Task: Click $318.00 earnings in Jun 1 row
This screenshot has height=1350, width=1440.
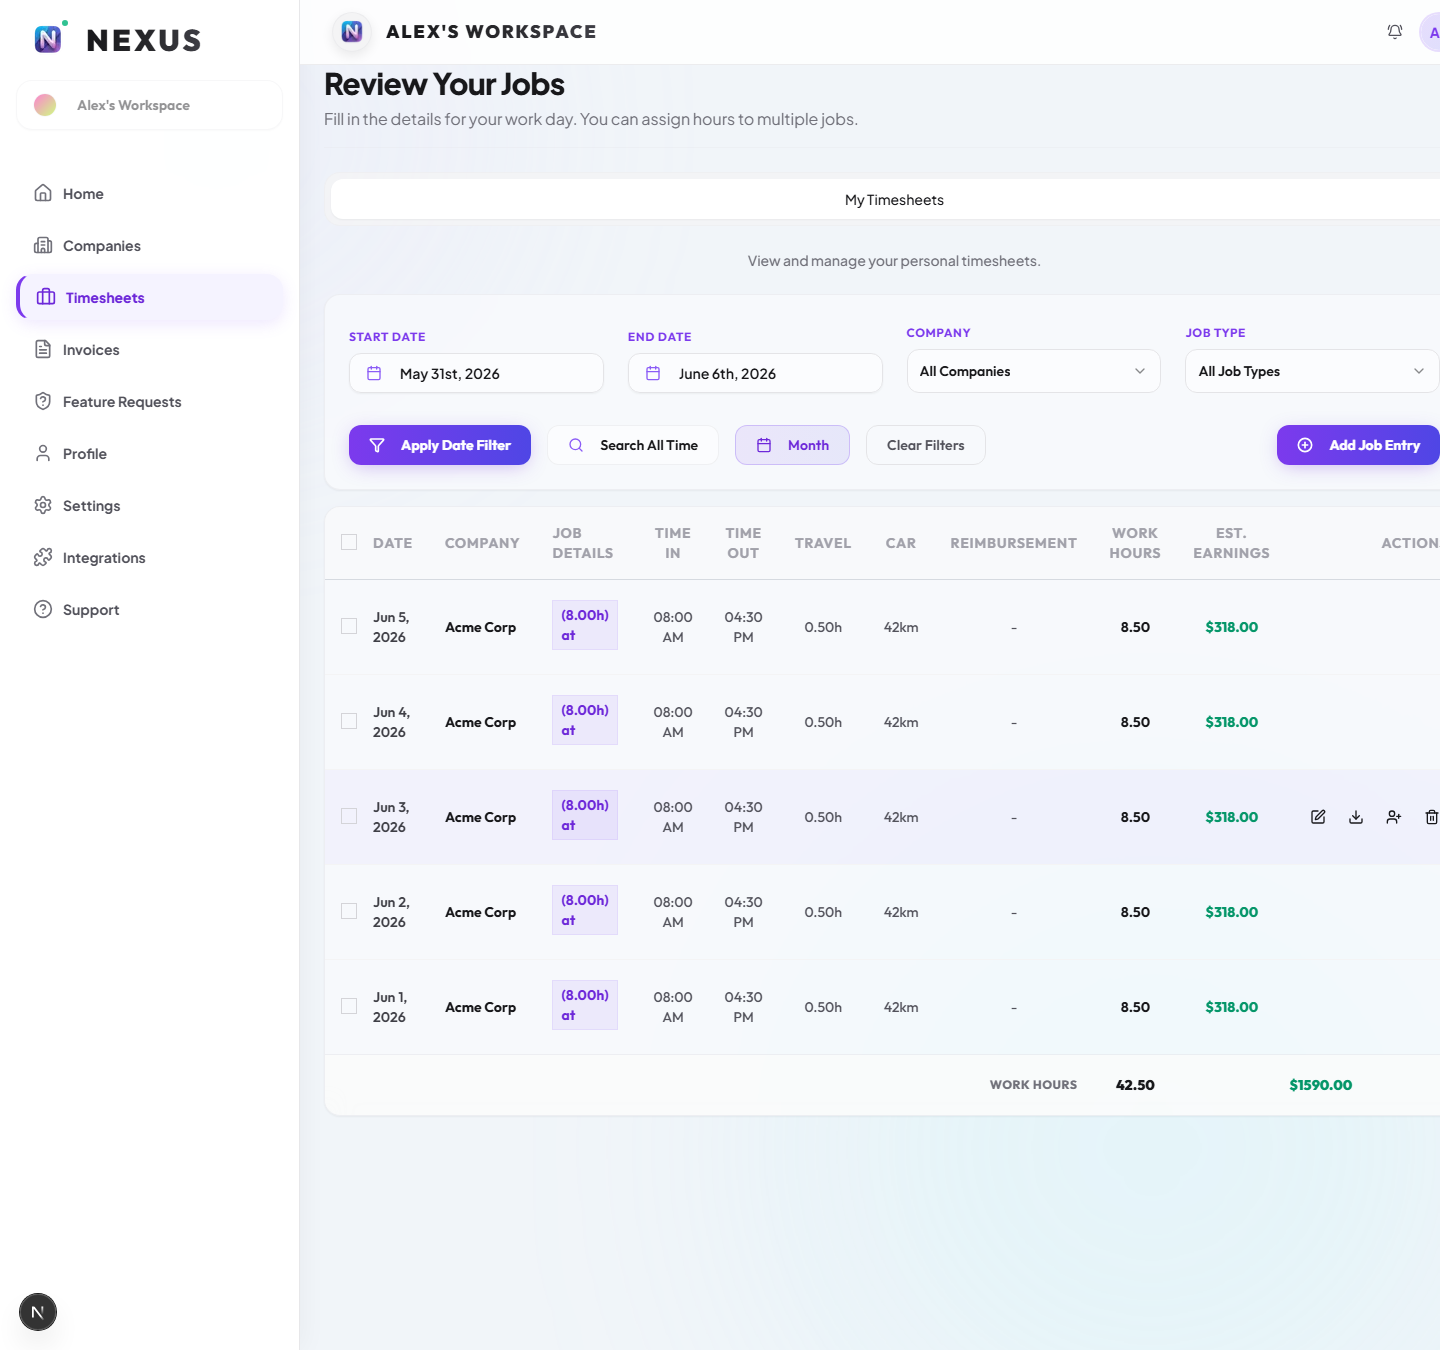Action: click(1232, 1007)
